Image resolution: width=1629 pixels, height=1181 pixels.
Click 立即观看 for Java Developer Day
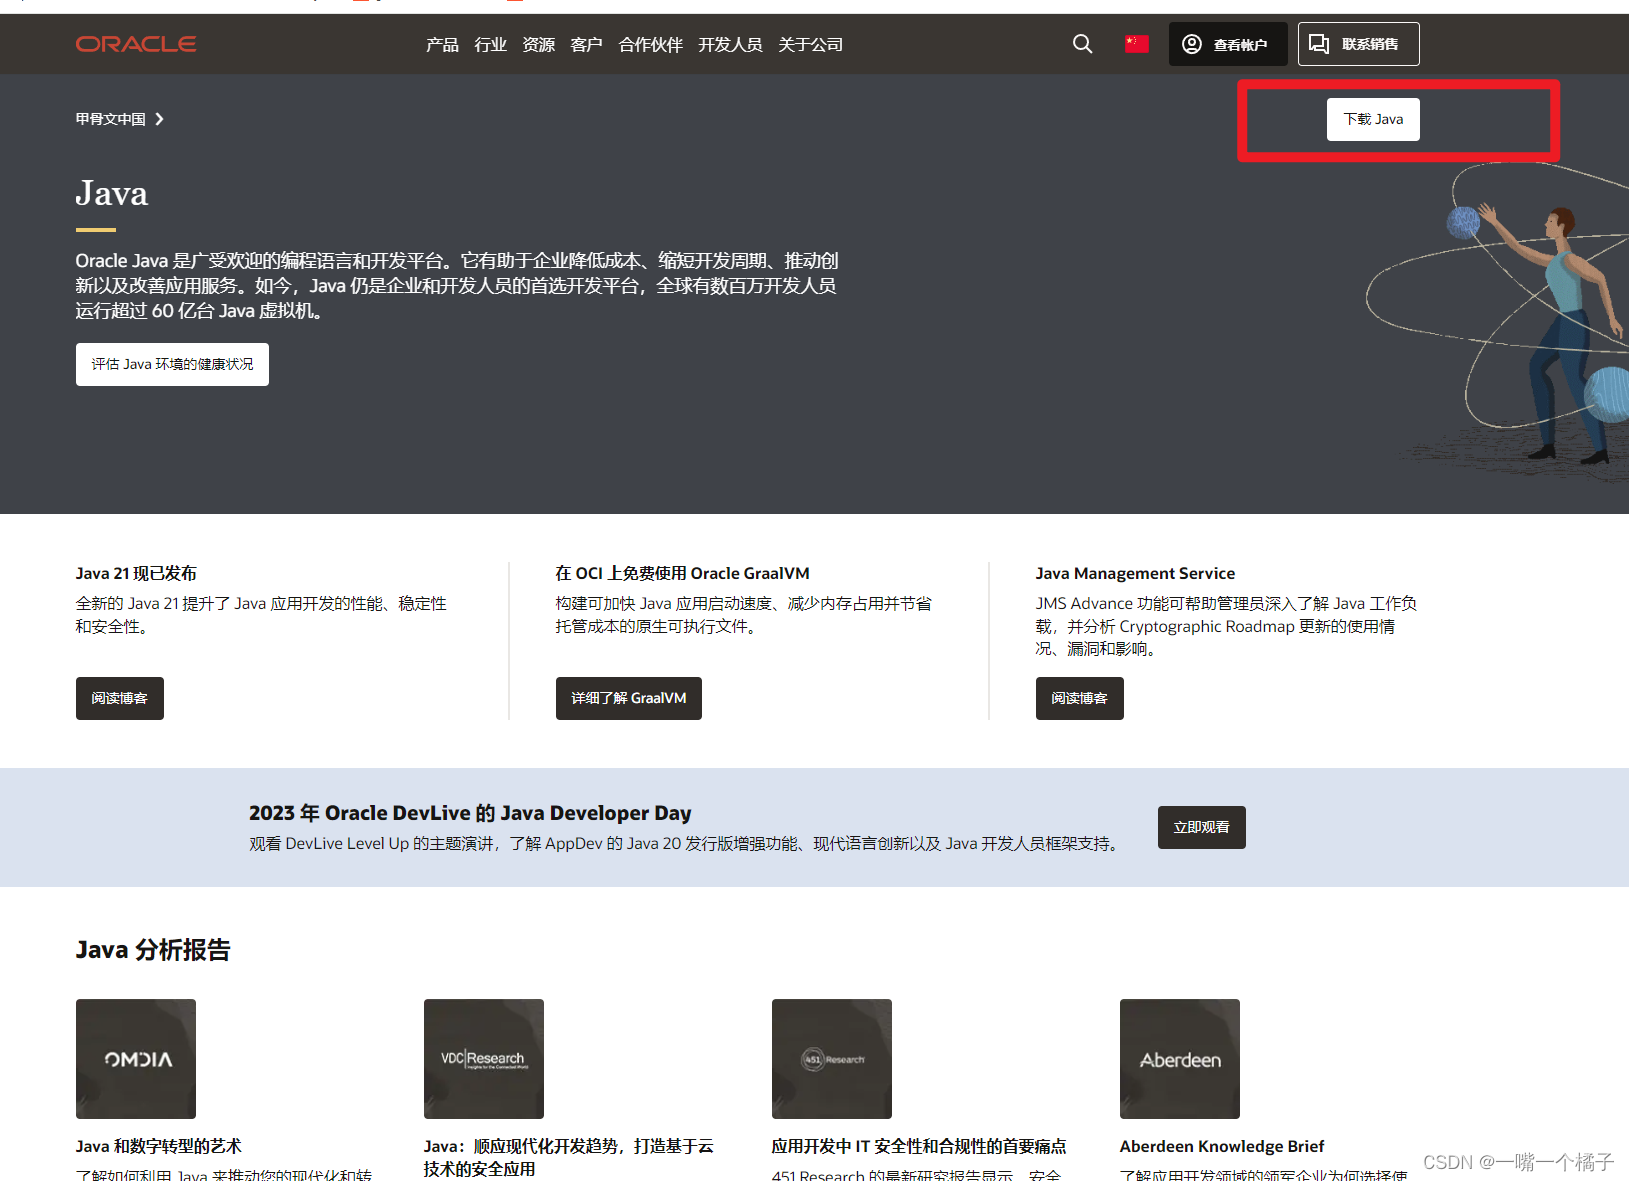(1201, 827)
